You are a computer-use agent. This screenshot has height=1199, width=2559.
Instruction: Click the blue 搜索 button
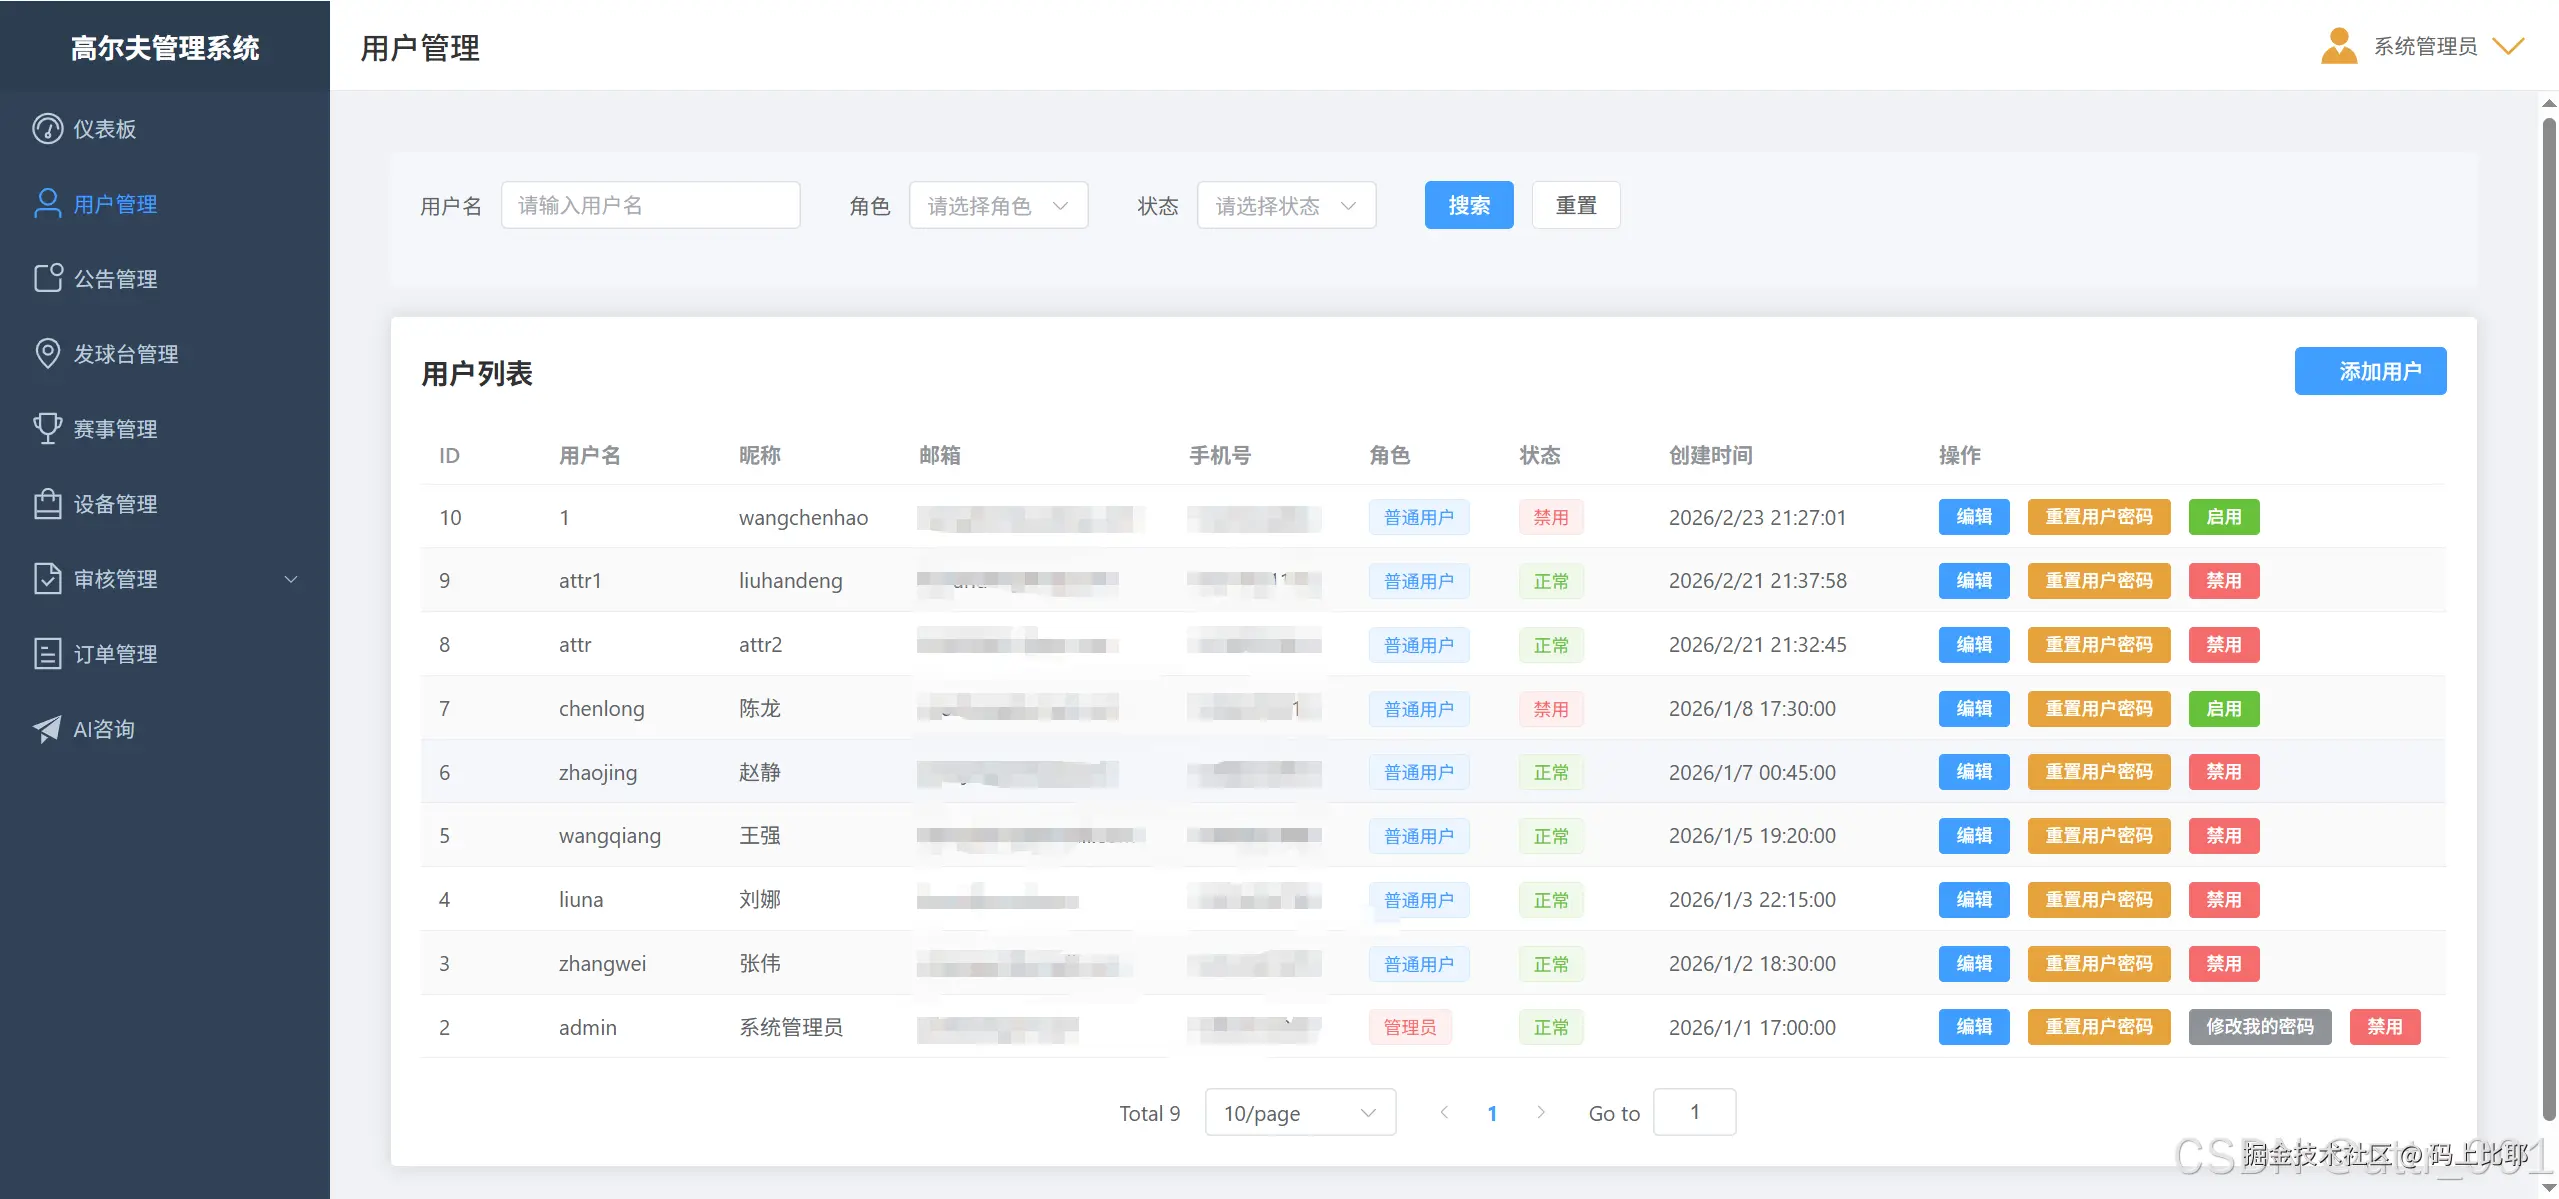(x=1469, y=205)
